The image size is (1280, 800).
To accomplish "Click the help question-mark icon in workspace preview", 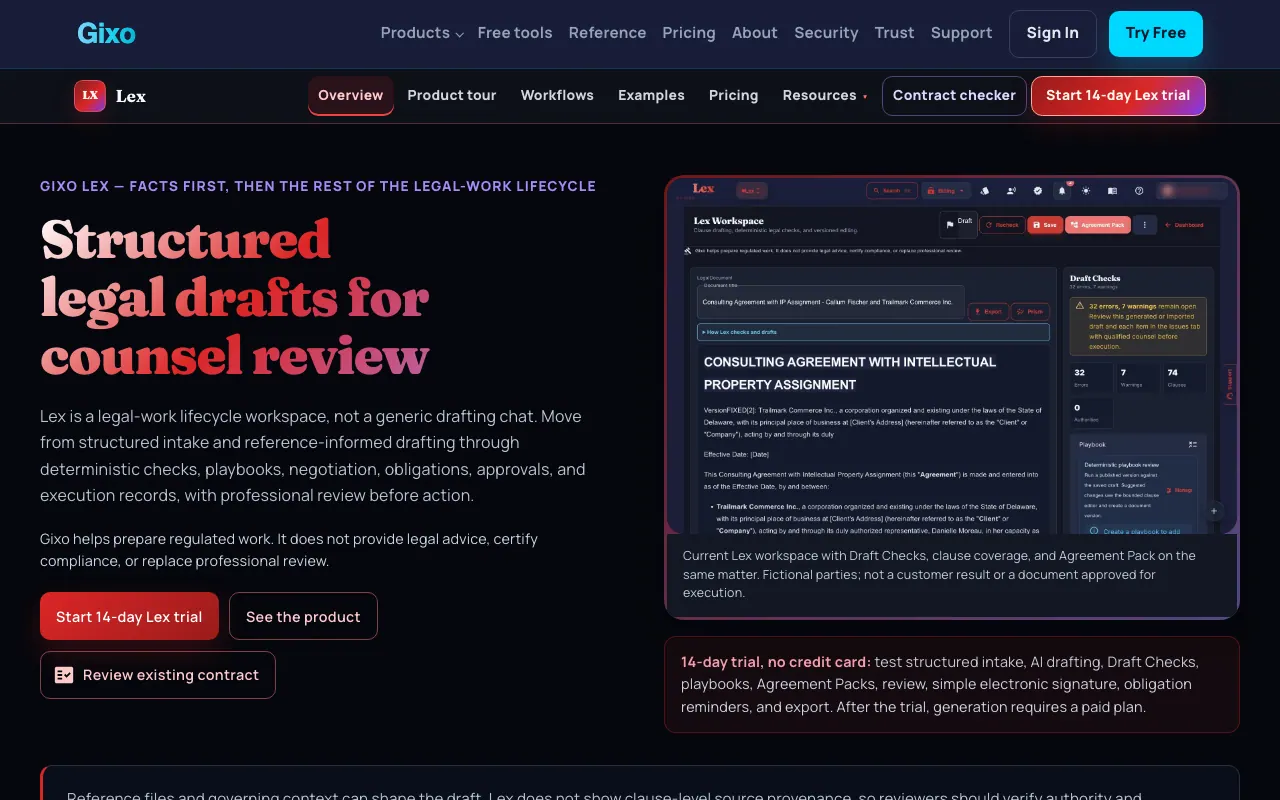I will (1139, 190).
